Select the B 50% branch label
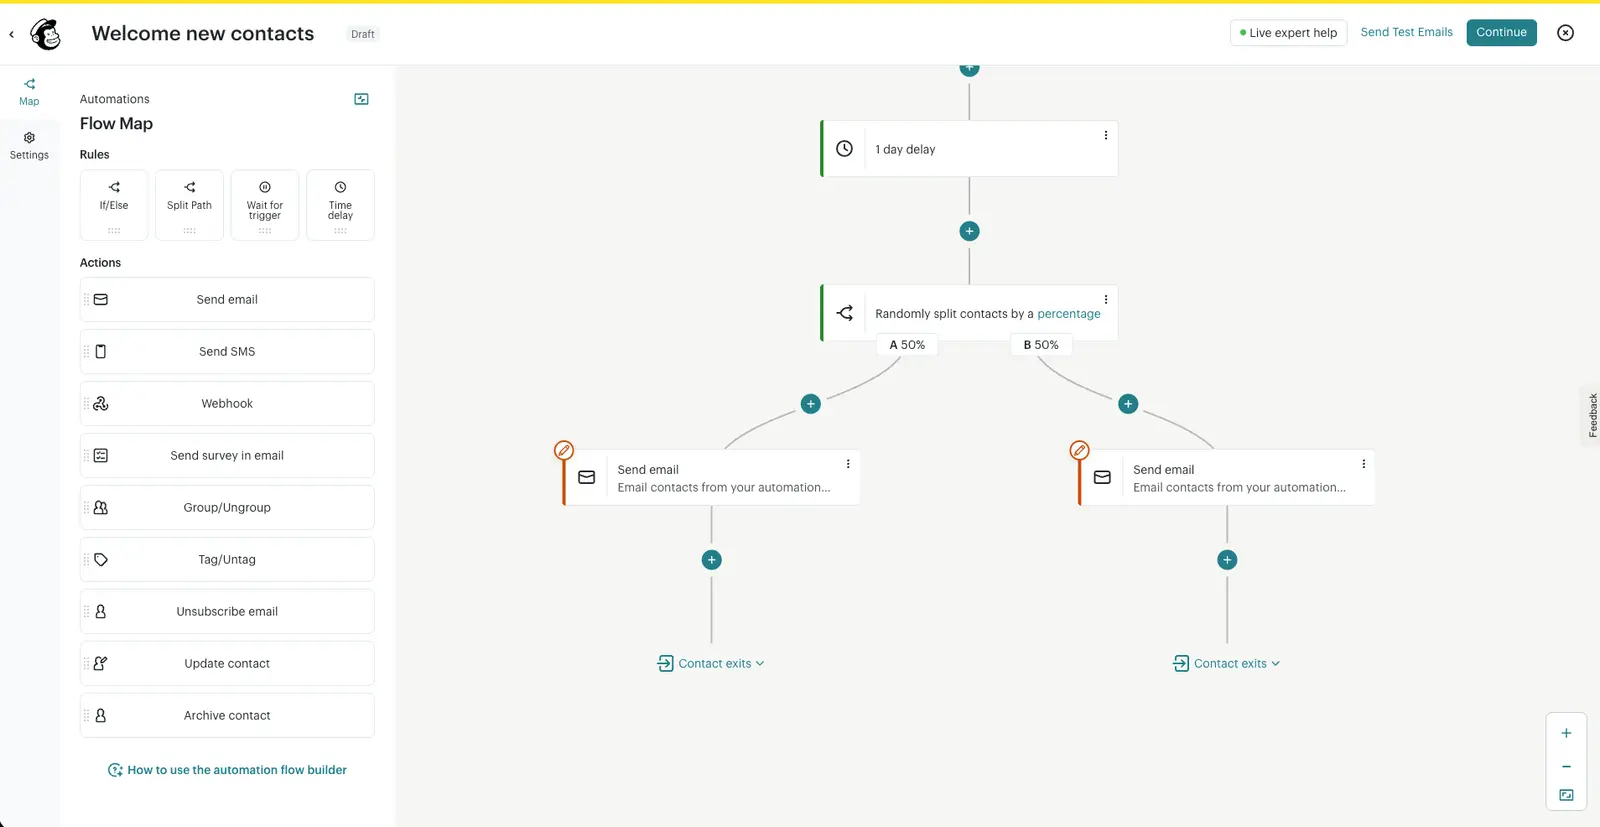 pyautogui.click(x=1041, y=344)
